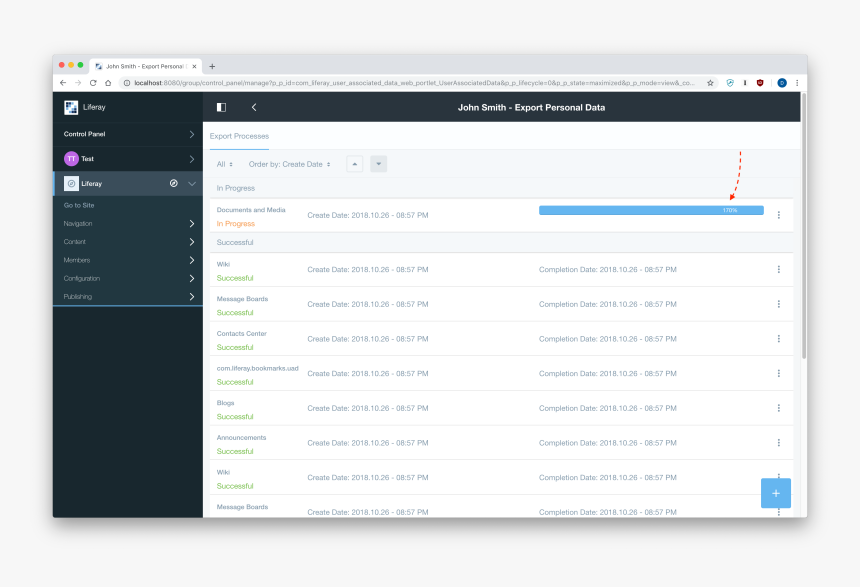The image size is (860, 587).
Task: Expand the Publishing sidebar menu
Action: [x=129, y=297]
